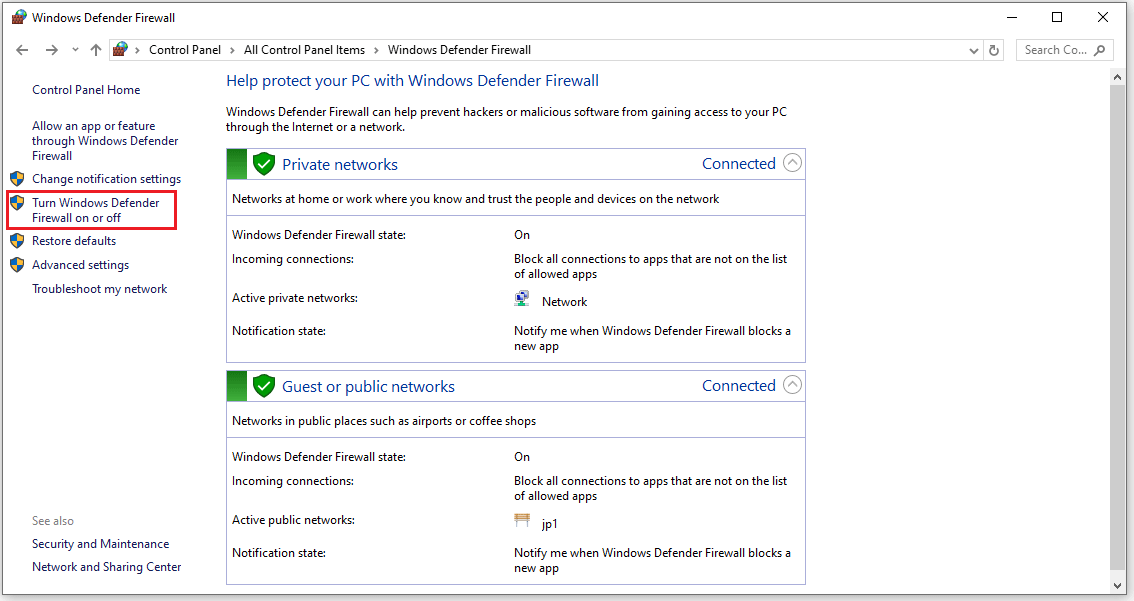Click the refresh icon next to the address bar
This screenshot has height=601, width=1134.
(x=993, y=49)
